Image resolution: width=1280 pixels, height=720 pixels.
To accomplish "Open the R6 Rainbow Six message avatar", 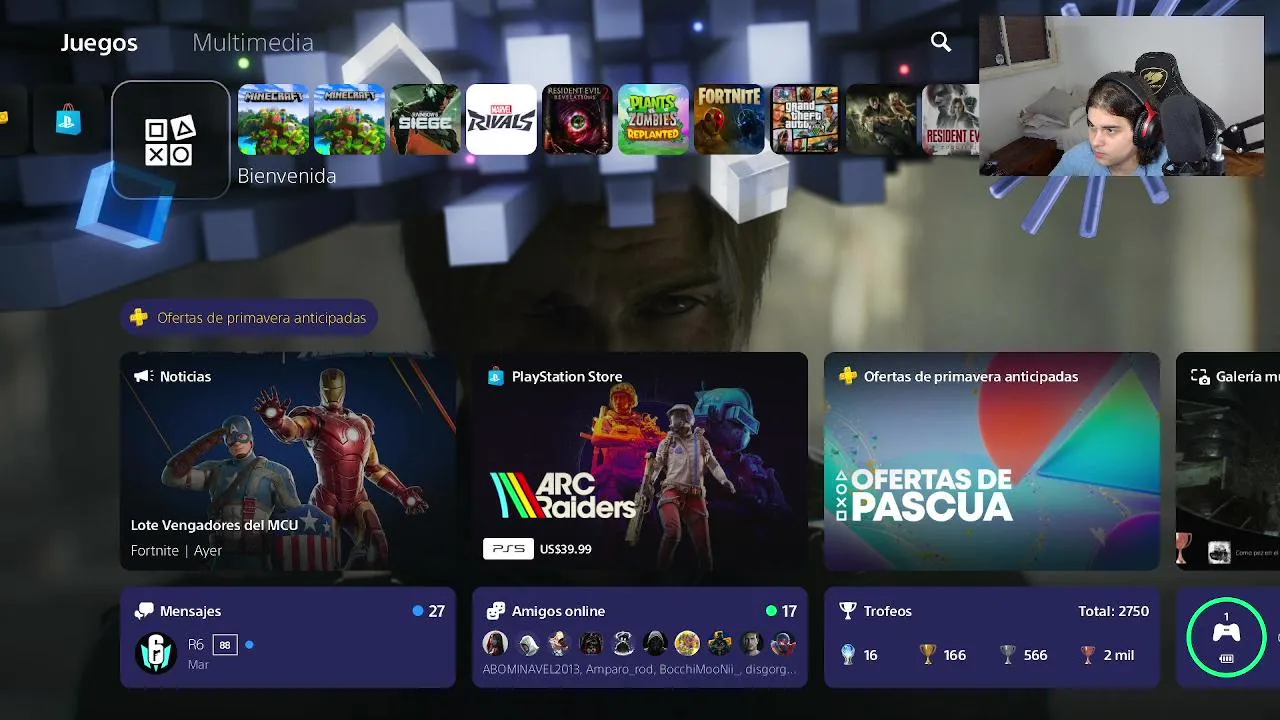I will (155, 653).
